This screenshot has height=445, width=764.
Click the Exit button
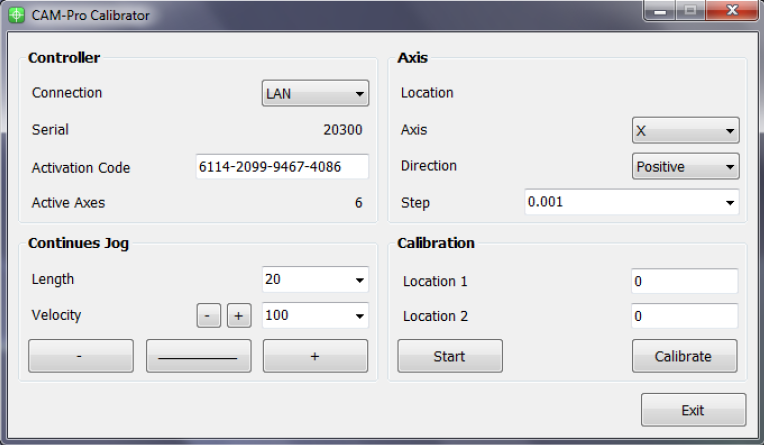click(x=693, y=410)
